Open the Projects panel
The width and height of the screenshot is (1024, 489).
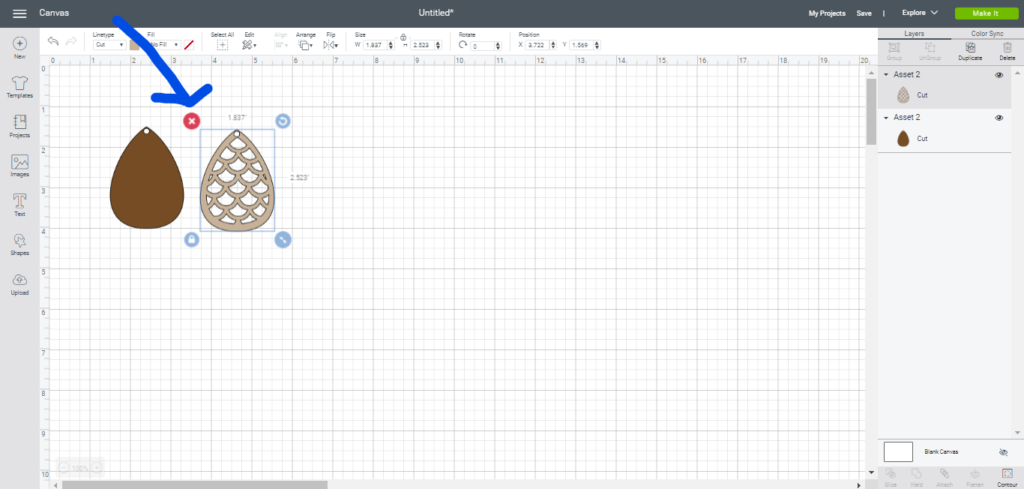coord(20,127)
